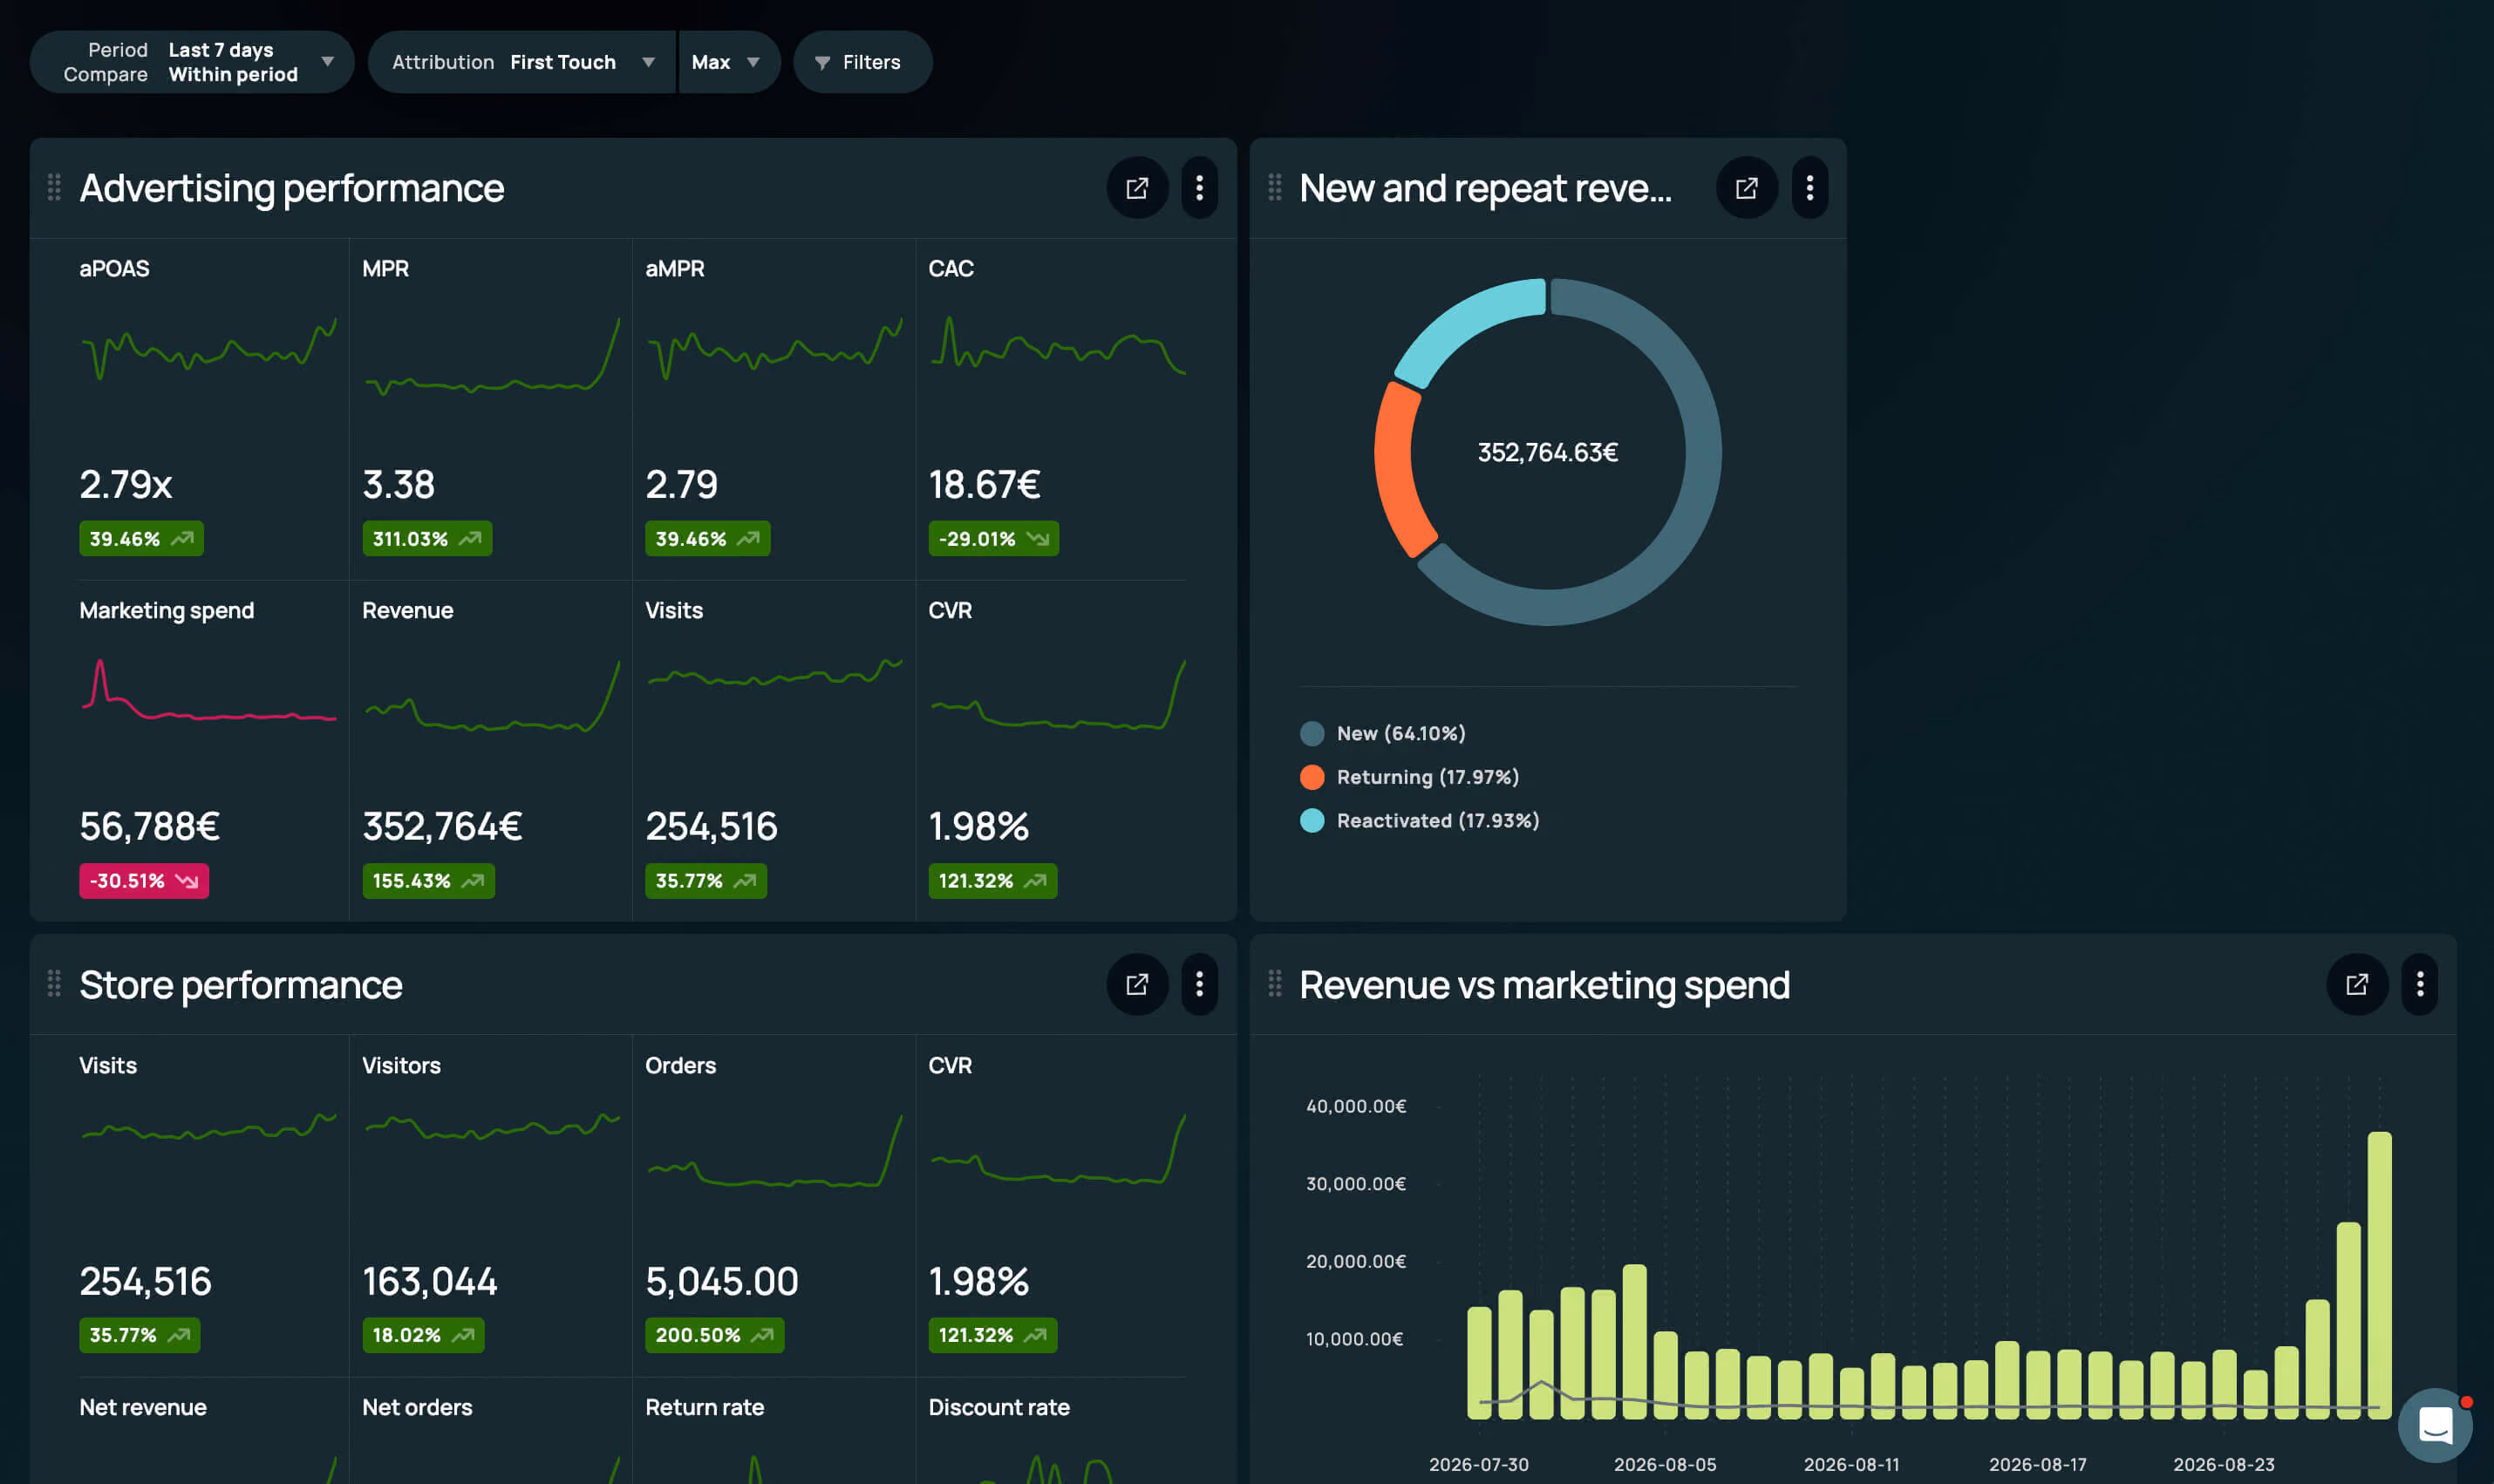Click the aPOAS 39.46% change badge
The width and height of the screenshot is (2494, 1484).
click(x=141, y=539)
